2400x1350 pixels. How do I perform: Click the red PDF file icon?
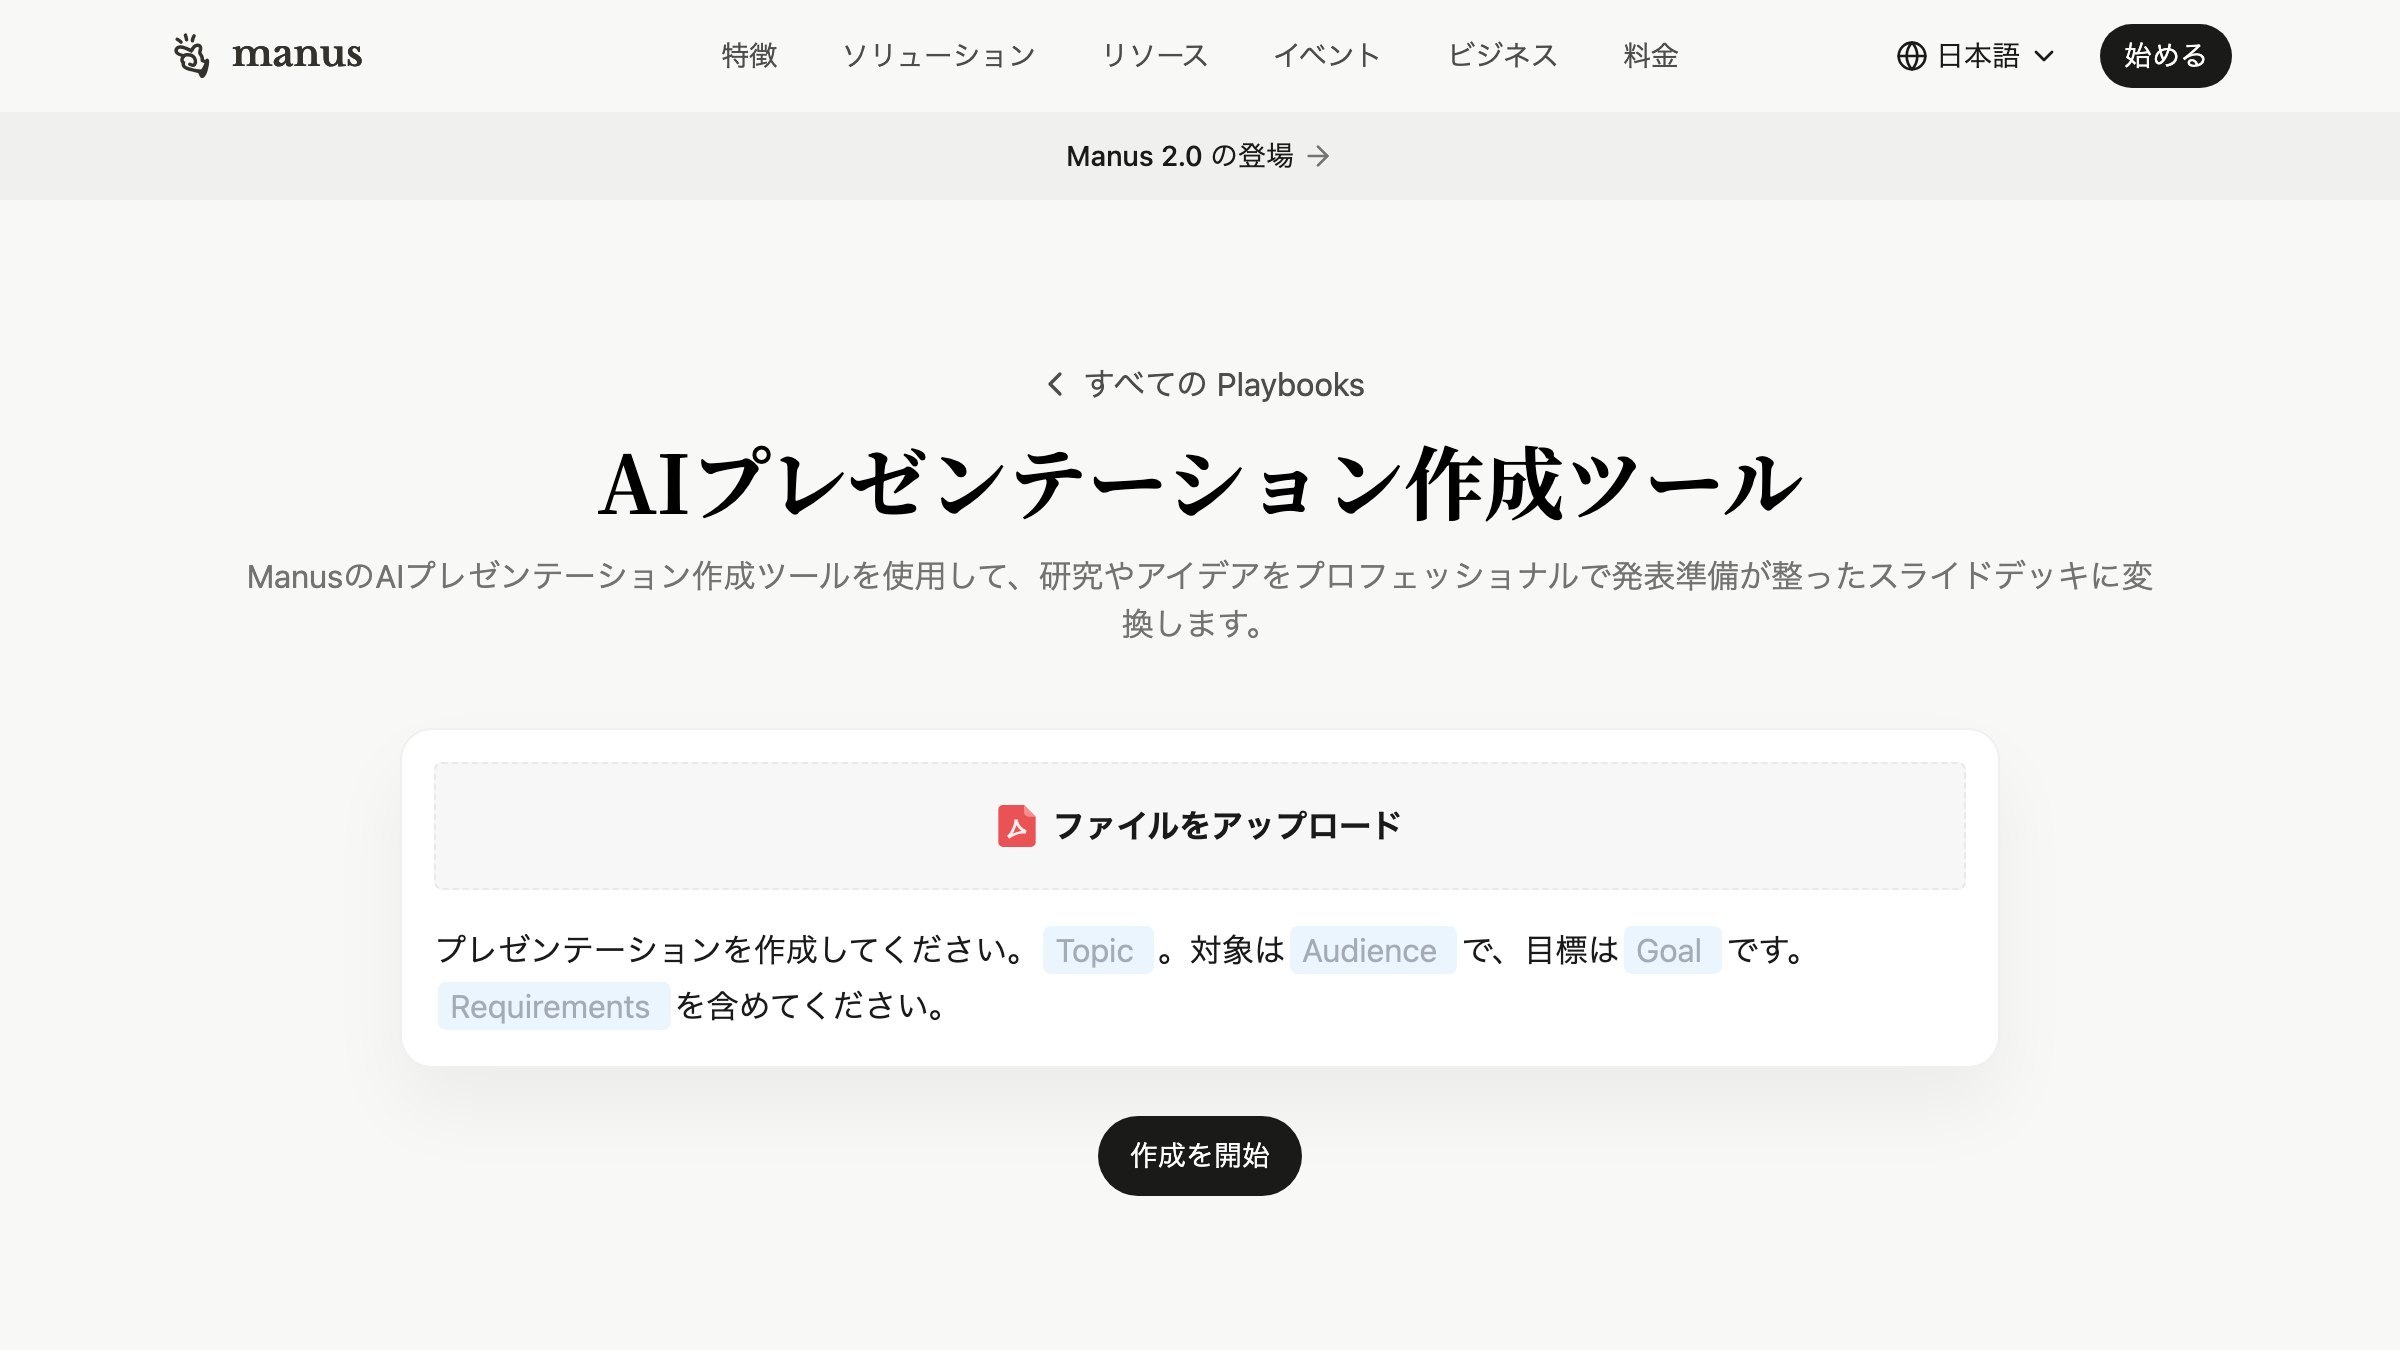(1016, 826)
